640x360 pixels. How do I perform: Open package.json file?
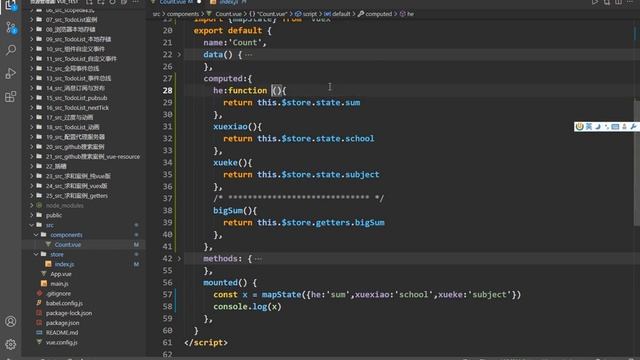coord(62,323)
